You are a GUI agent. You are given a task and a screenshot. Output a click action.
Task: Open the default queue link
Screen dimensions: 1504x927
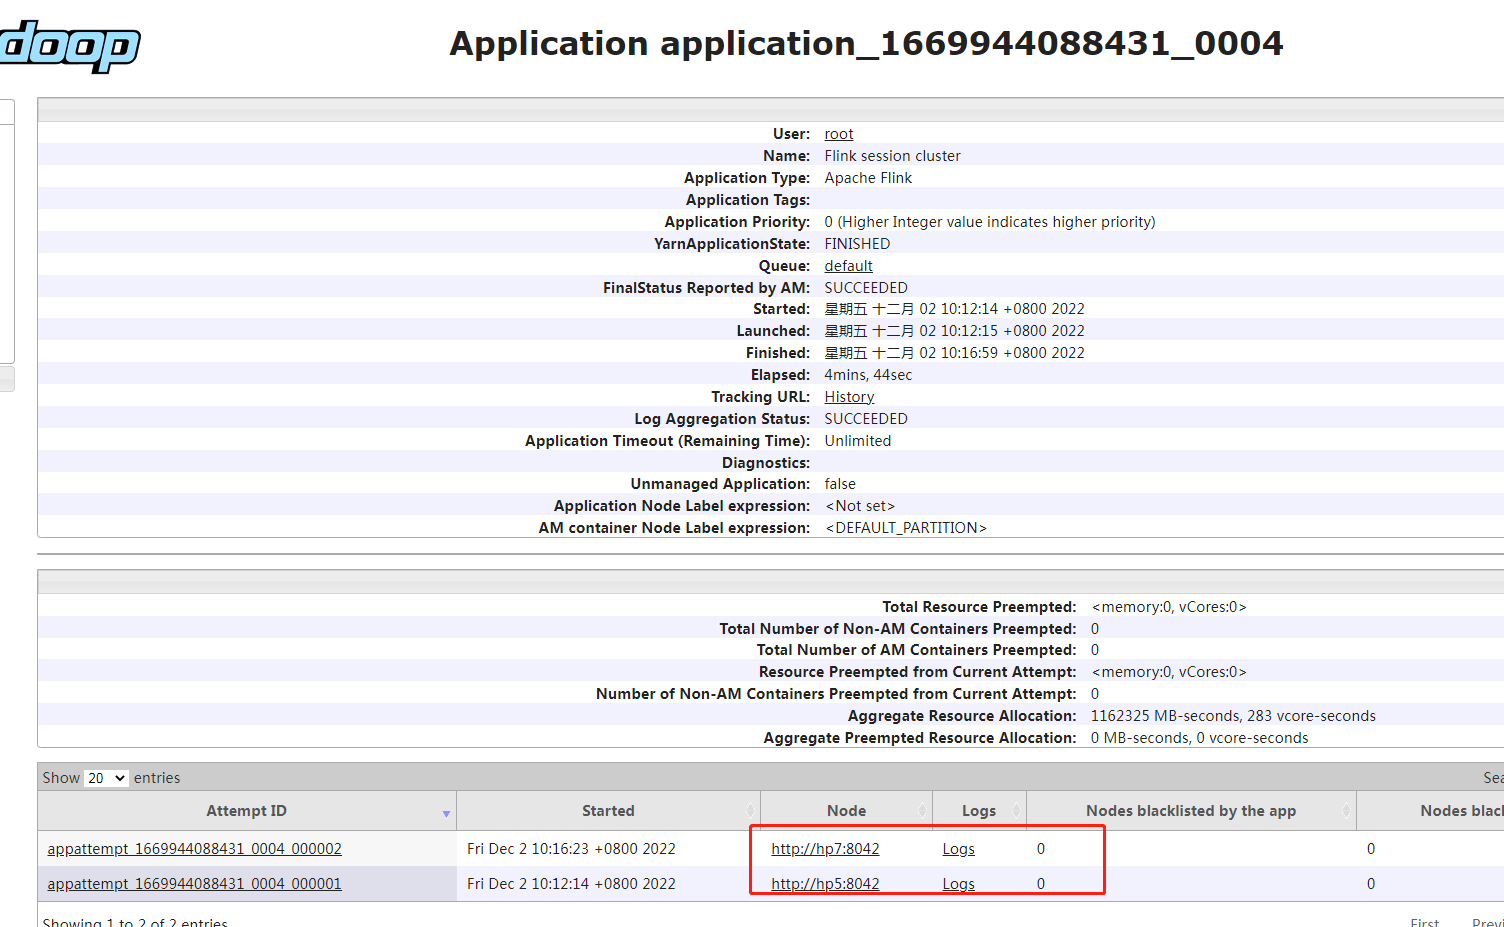[x=848, y=266]
